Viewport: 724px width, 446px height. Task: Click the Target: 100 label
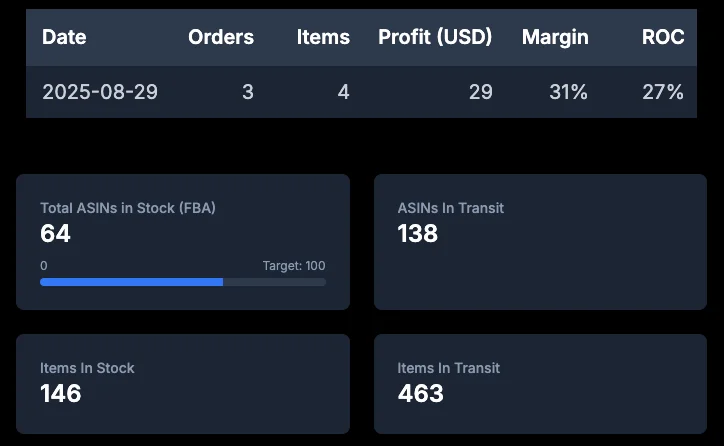pos(294,265)
